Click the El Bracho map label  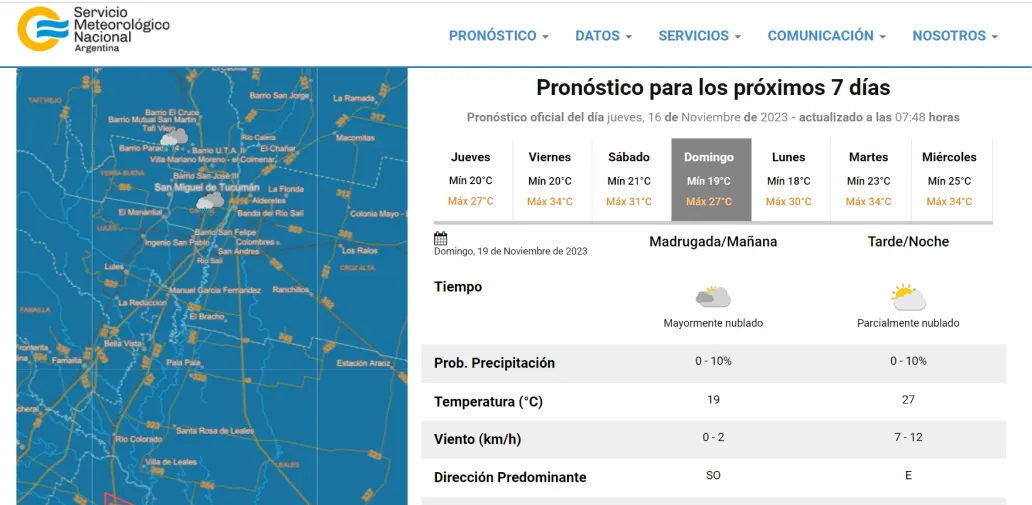click(207, 316)
